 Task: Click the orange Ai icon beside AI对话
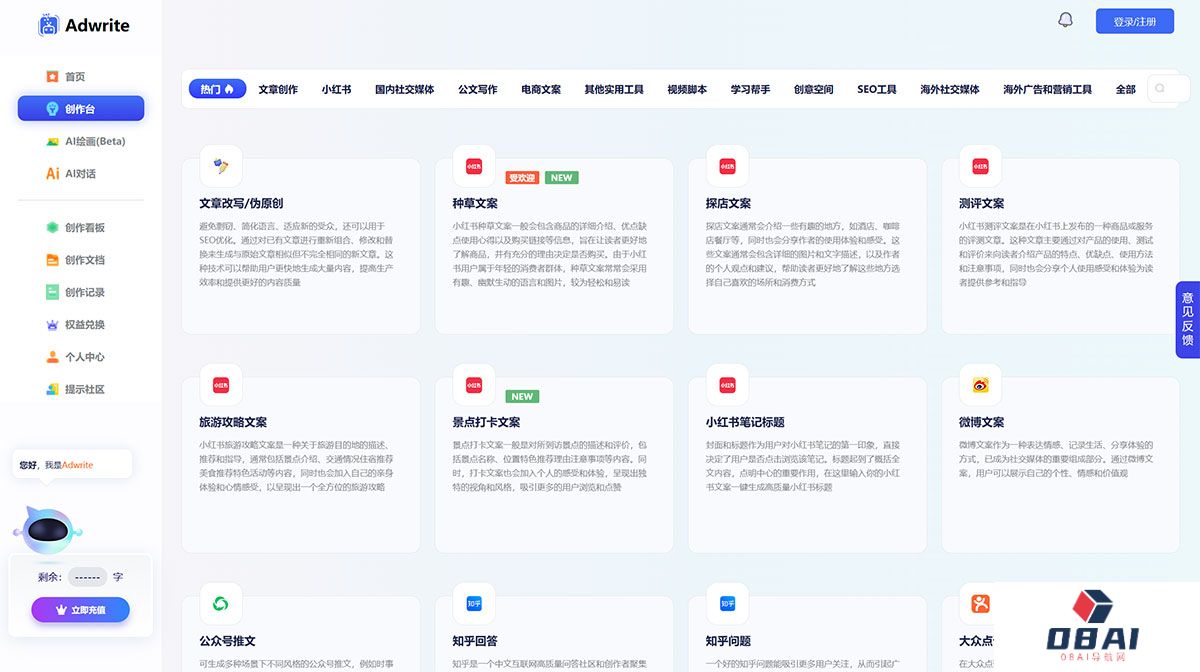[53, 174]
